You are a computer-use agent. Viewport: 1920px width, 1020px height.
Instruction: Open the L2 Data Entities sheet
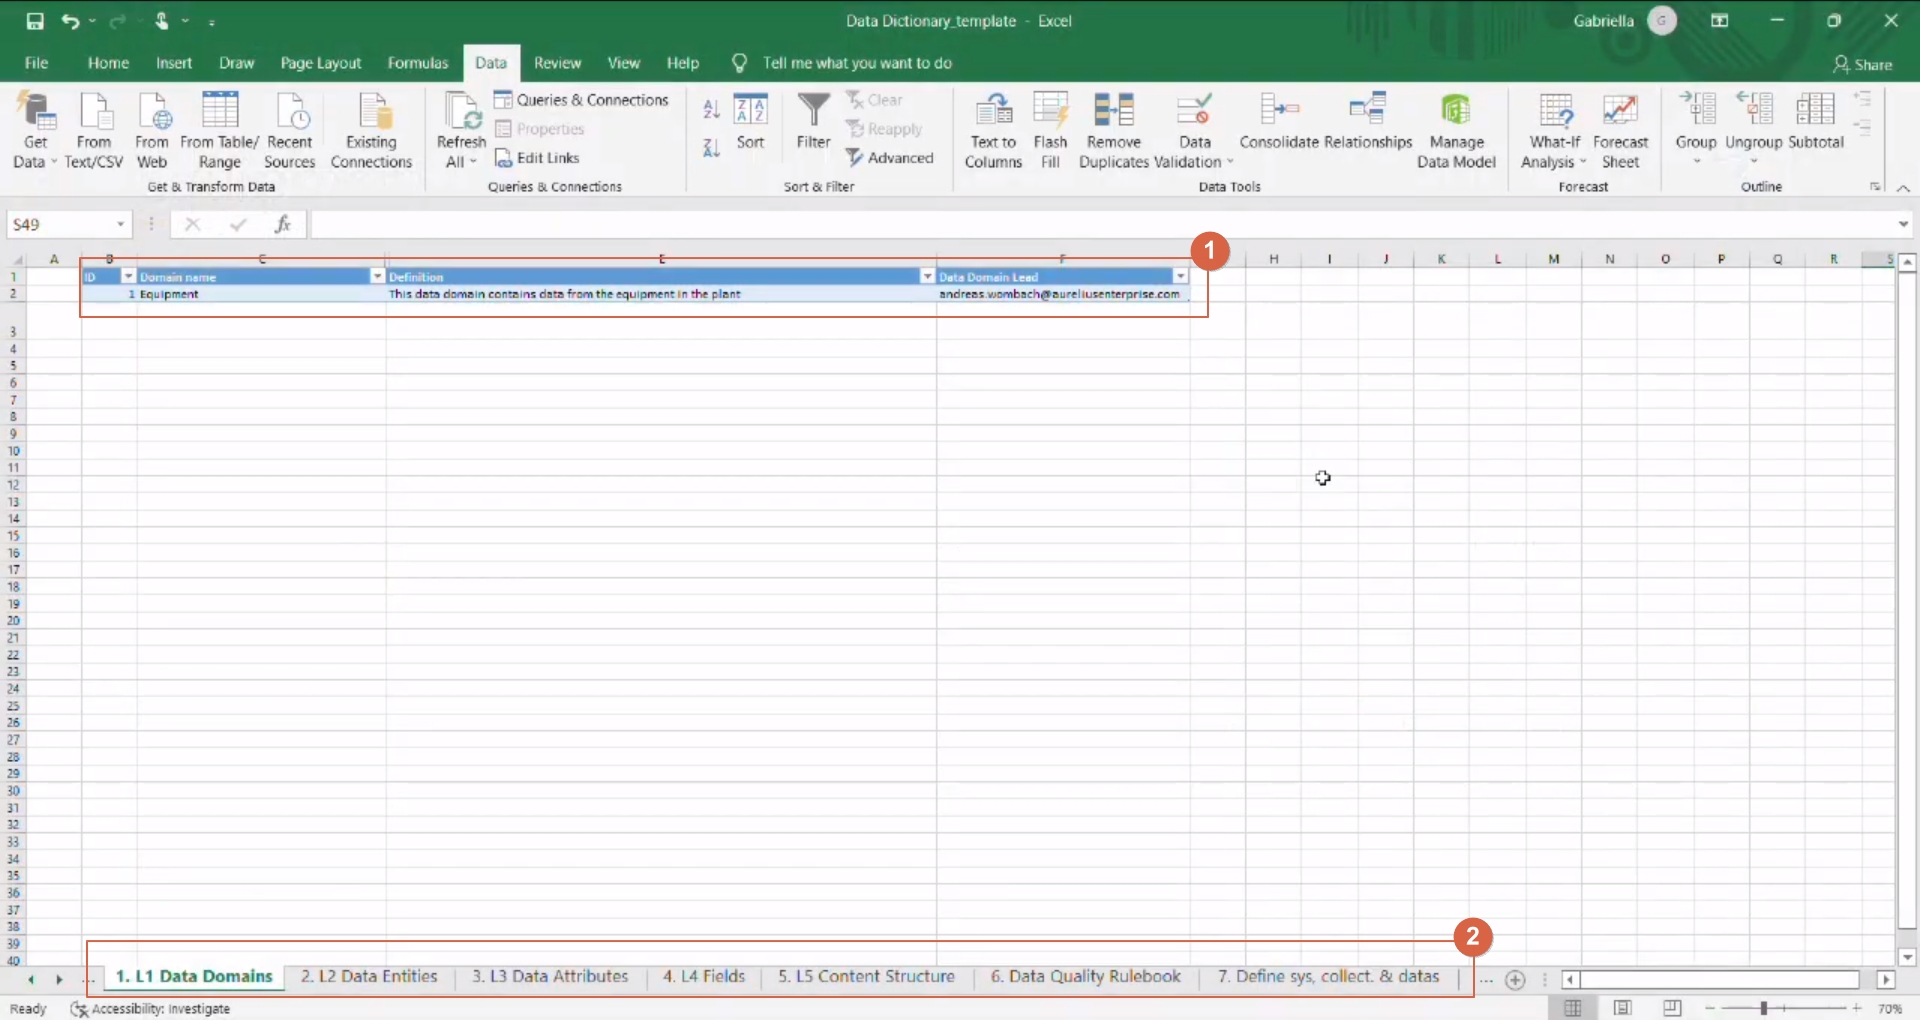coord(369,977)
